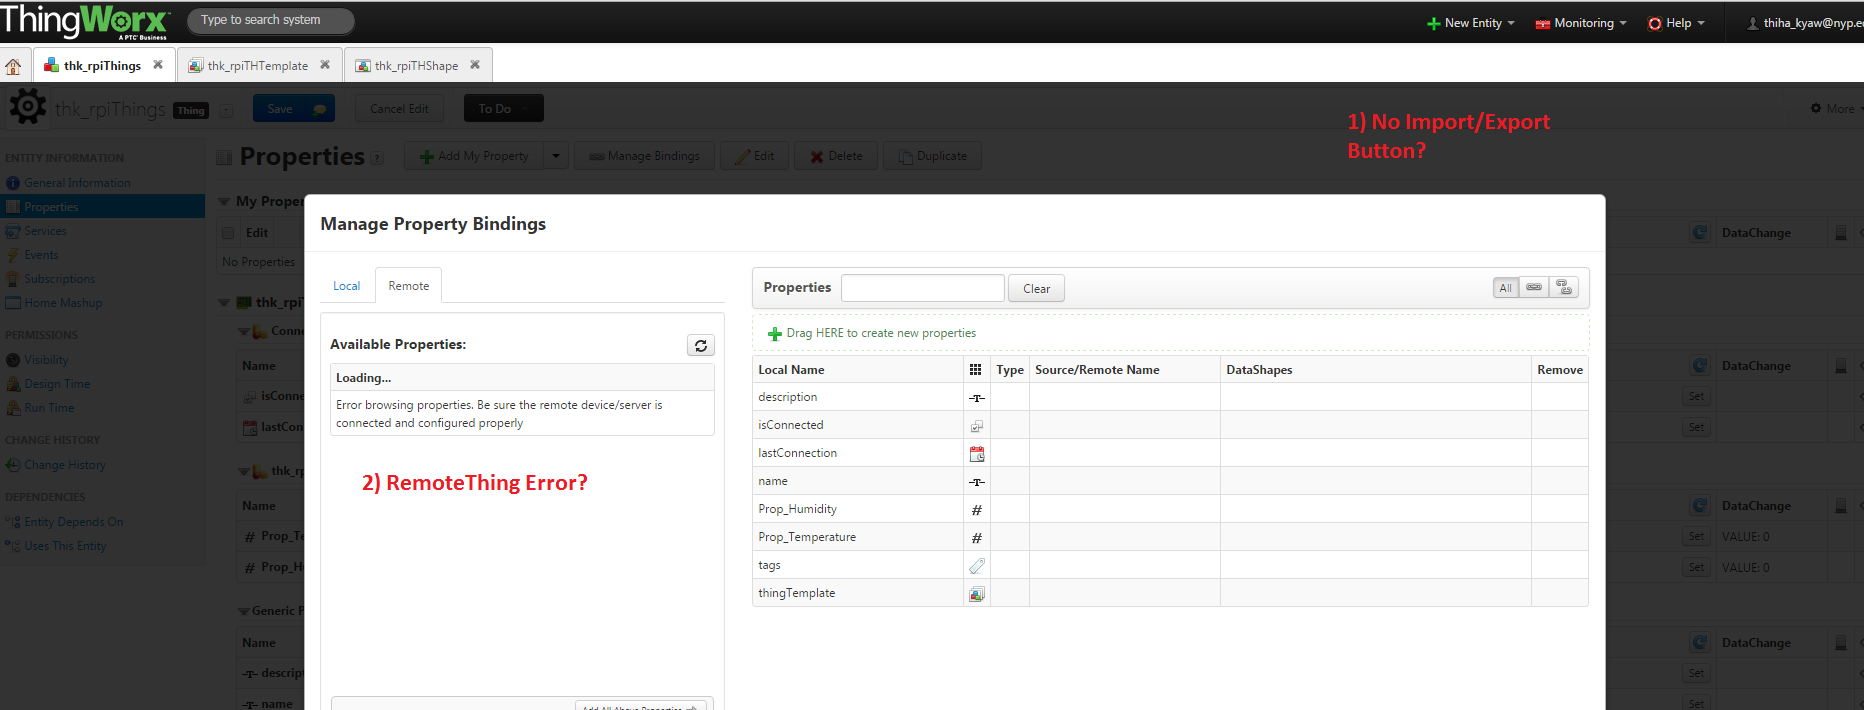The height and width of the screenshot is (710, 1864).
Task: Open the To Do dropdown
Action: [503, 109]
